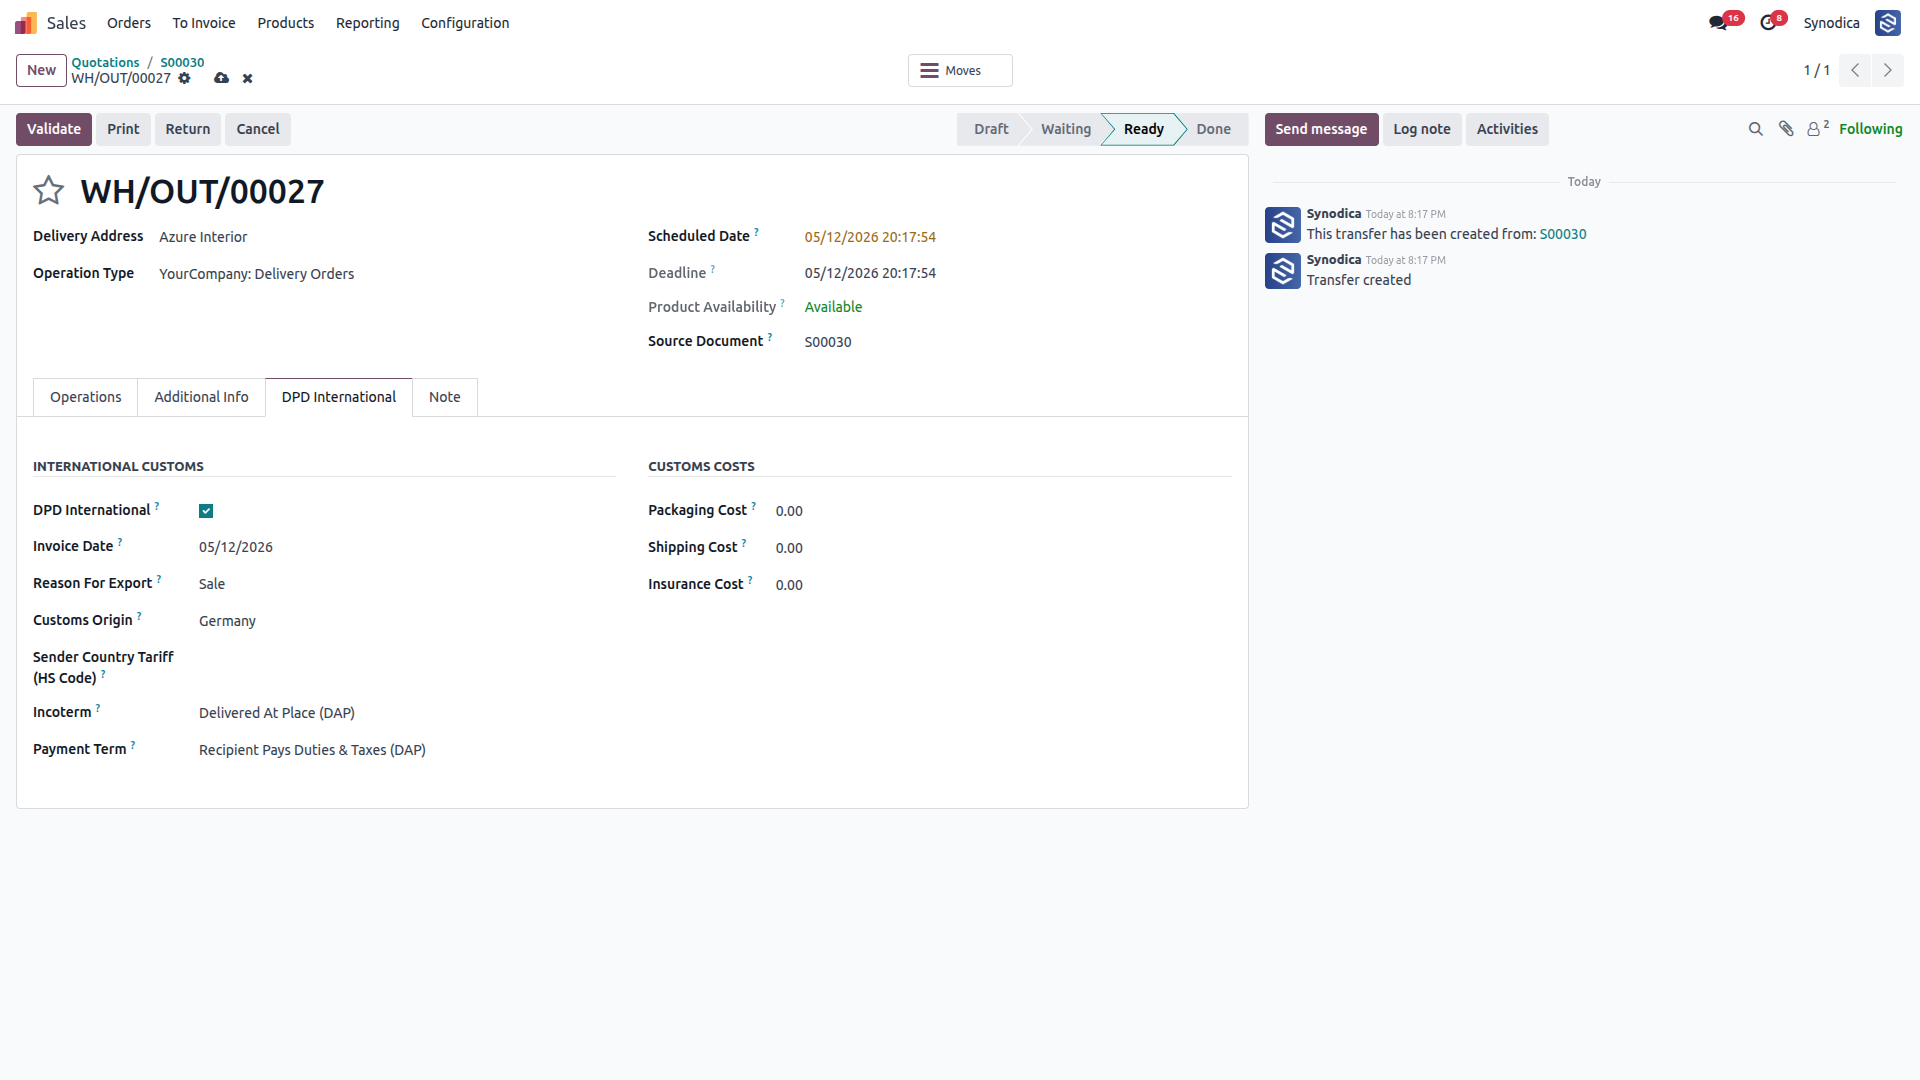1920x1080 pixels.
Task: Discard changes with the X icon
Action: pos(247,78)
